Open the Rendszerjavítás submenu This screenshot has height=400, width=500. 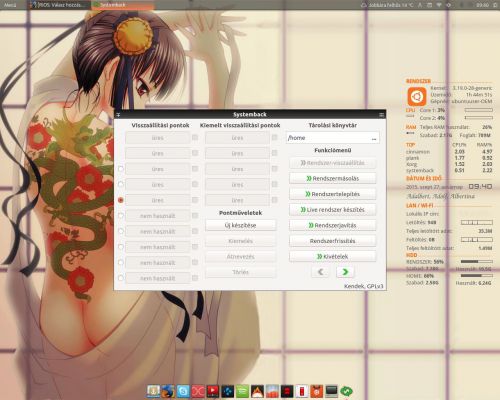click(x=333, y=225)
